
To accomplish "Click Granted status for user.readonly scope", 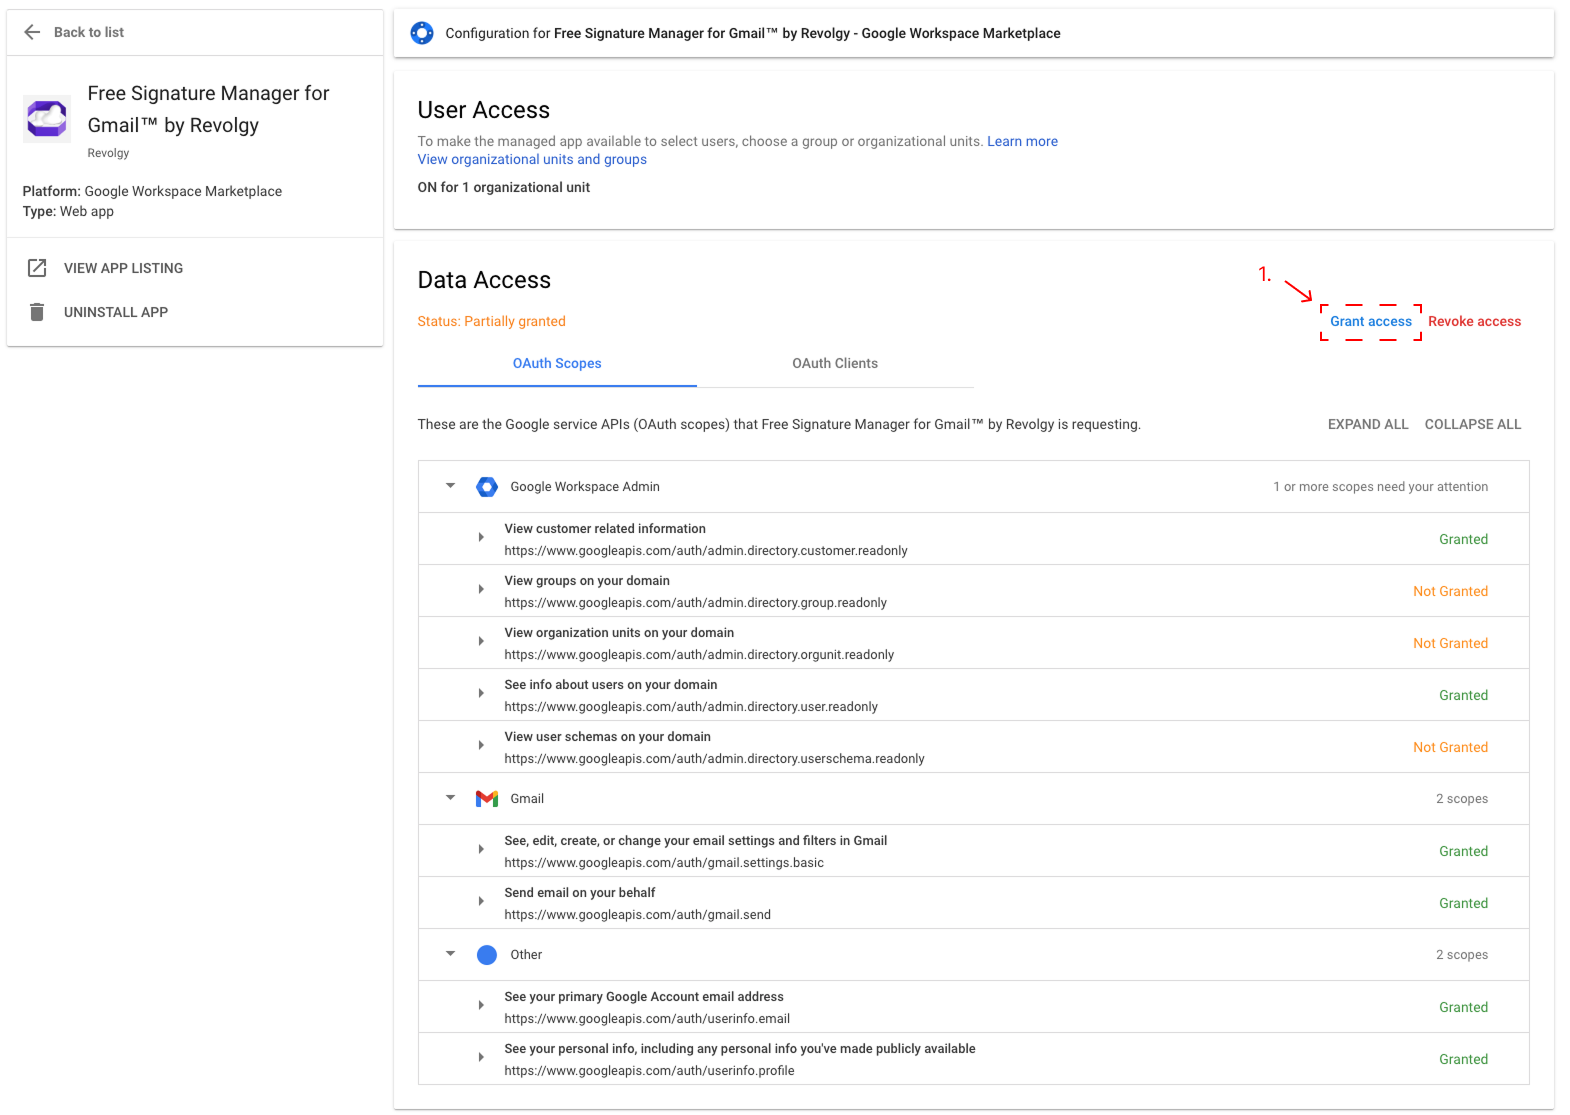I will point(1463,696).
